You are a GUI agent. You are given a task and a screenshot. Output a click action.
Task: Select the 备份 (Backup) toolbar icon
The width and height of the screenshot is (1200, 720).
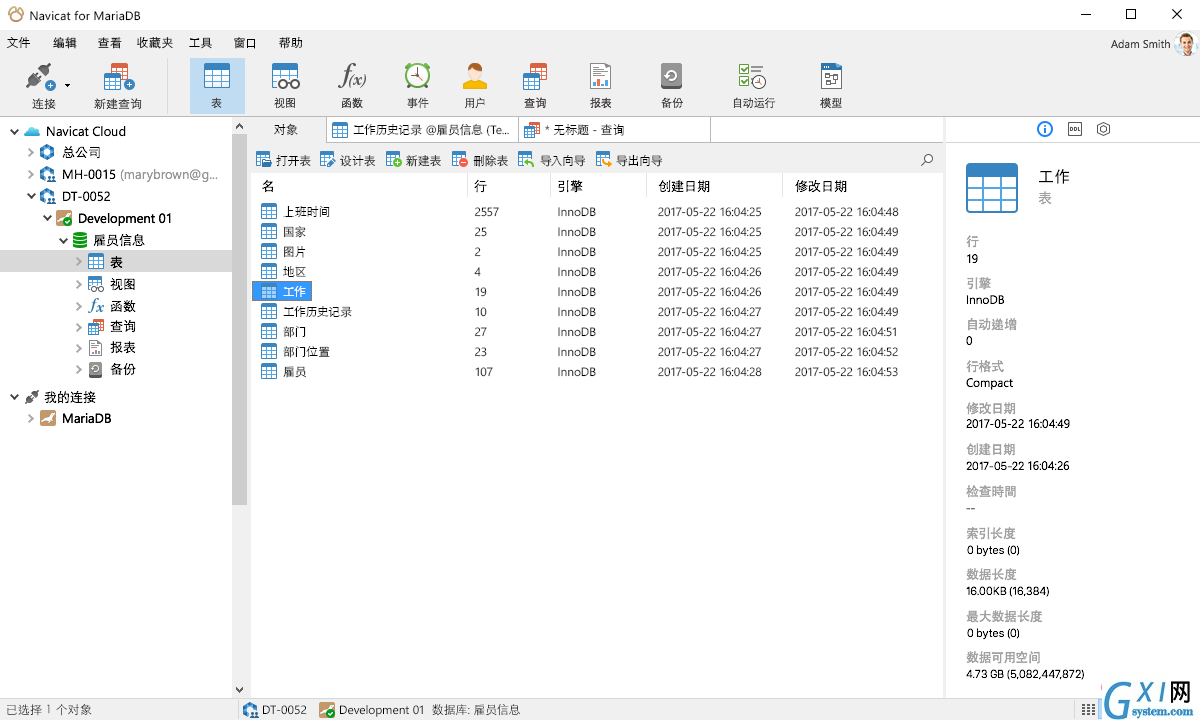point(672,85)
